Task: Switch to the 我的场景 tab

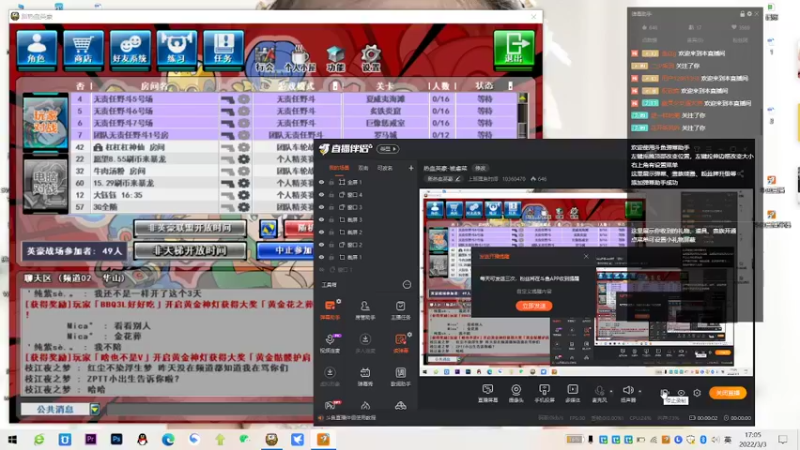Action: click(339, 168)
